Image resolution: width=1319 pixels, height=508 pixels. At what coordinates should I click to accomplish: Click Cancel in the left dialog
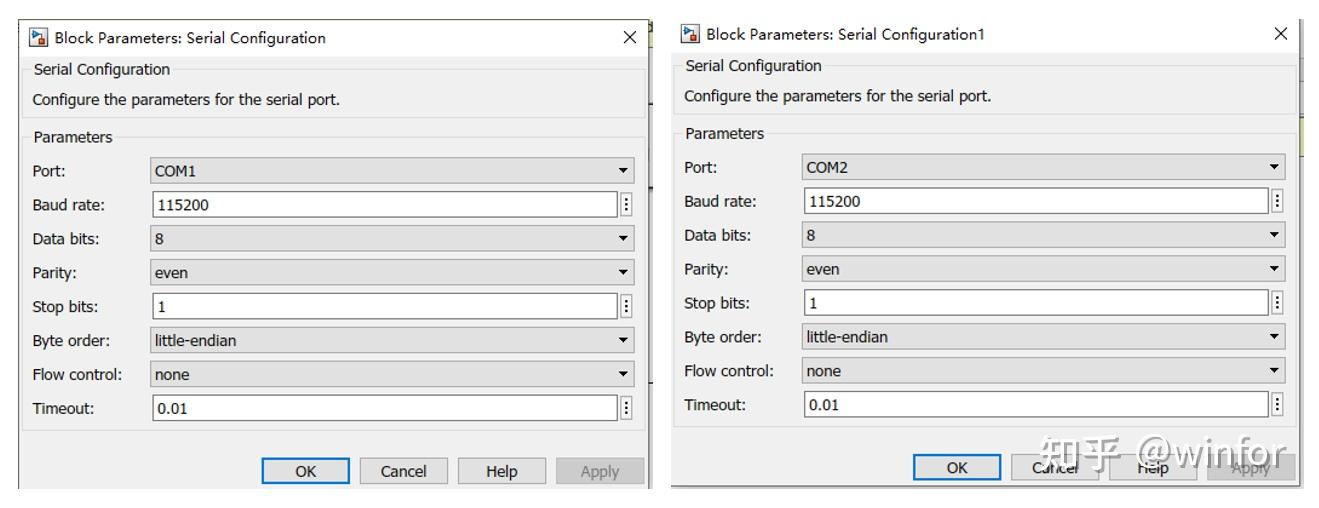(x=404, y=471)
